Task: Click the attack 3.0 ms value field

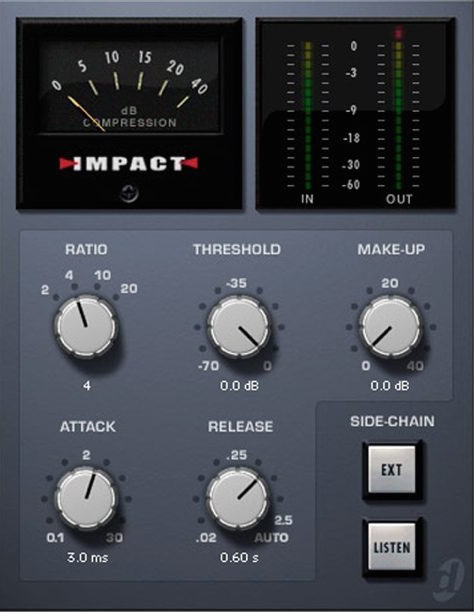Action: click(87, 557)
